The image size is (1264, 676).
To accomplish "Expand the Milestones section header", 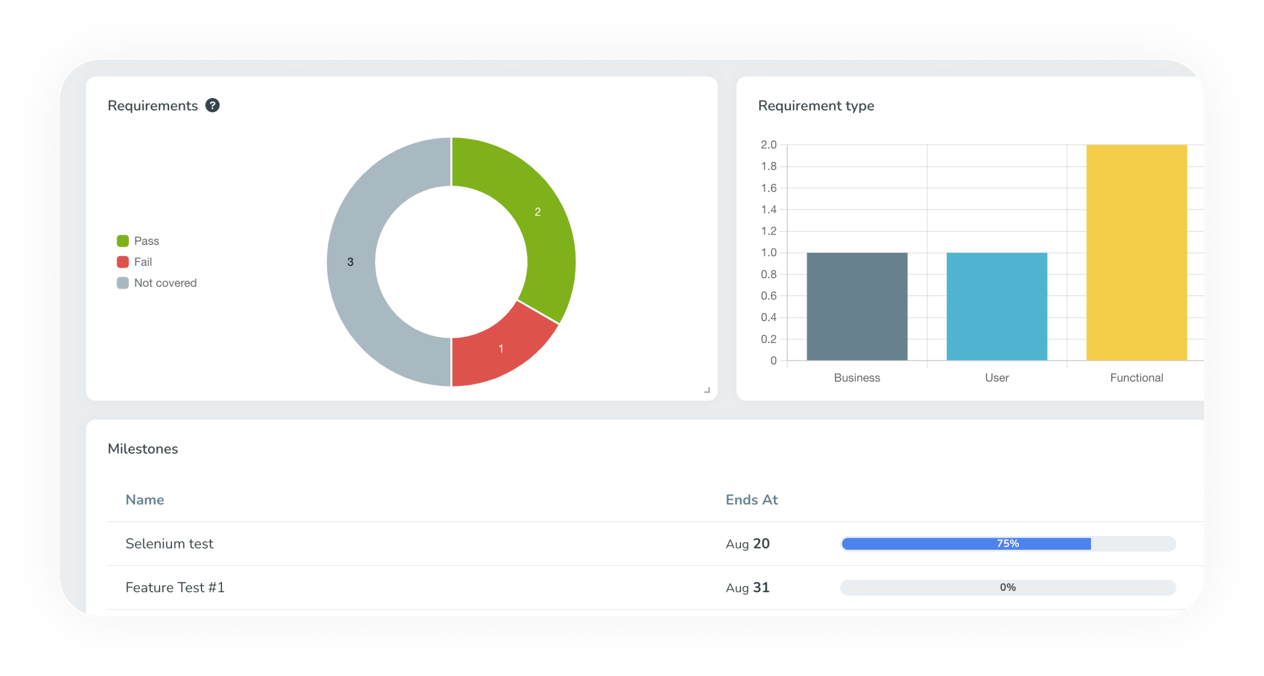I will 143,448.
